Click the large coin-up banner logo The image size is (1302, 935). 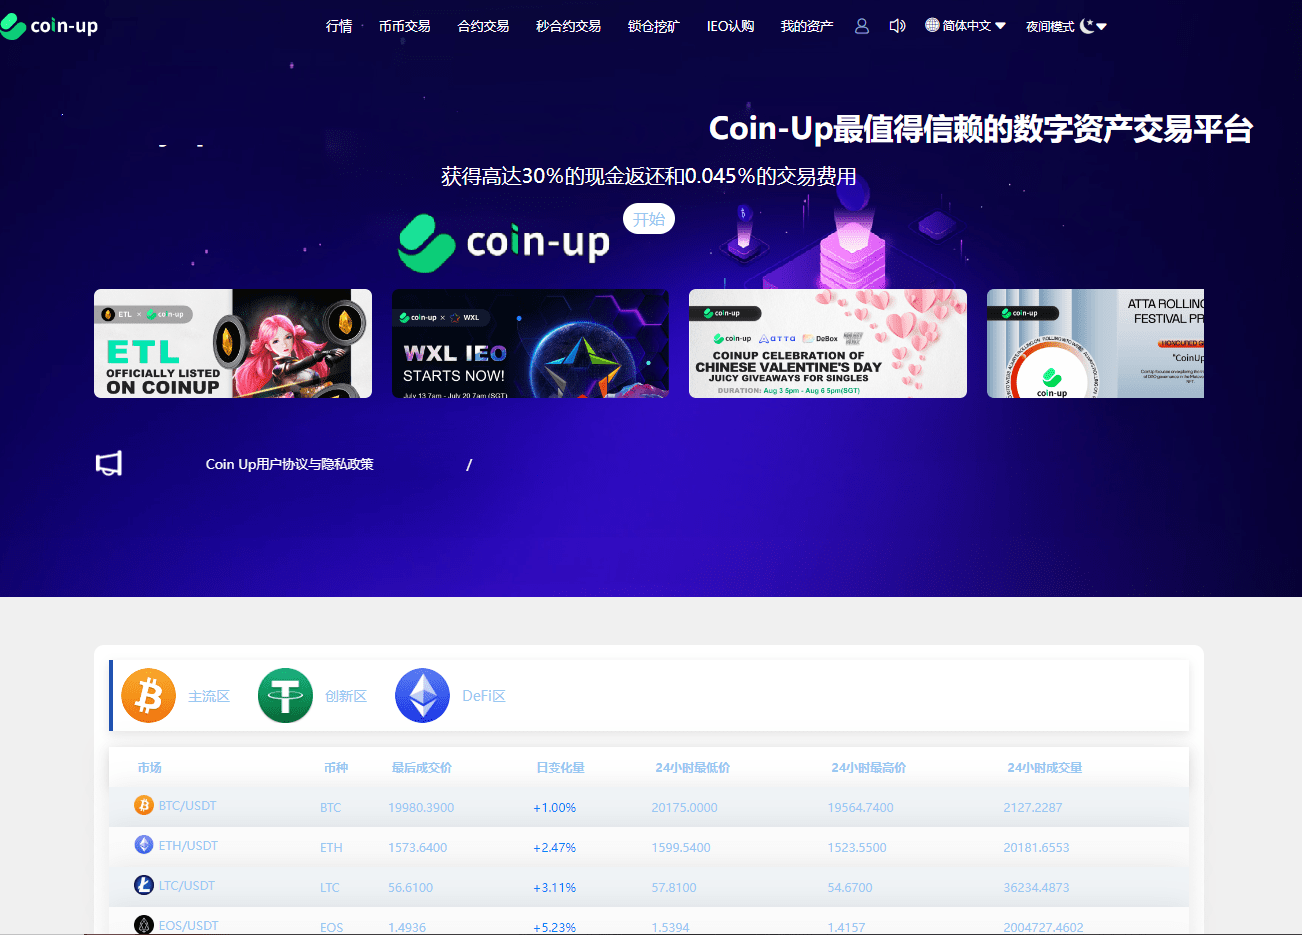[504, 242]
